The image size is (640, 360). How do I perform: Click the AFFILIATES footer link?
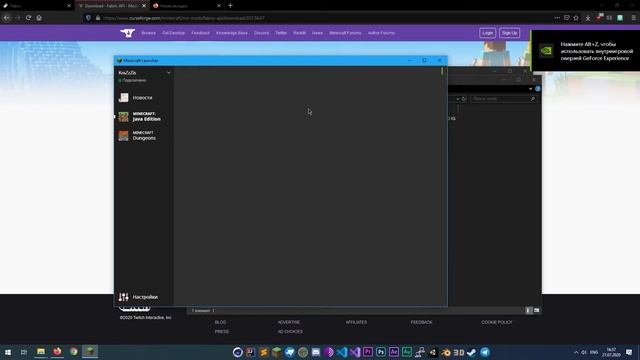(x=356, y=322)
